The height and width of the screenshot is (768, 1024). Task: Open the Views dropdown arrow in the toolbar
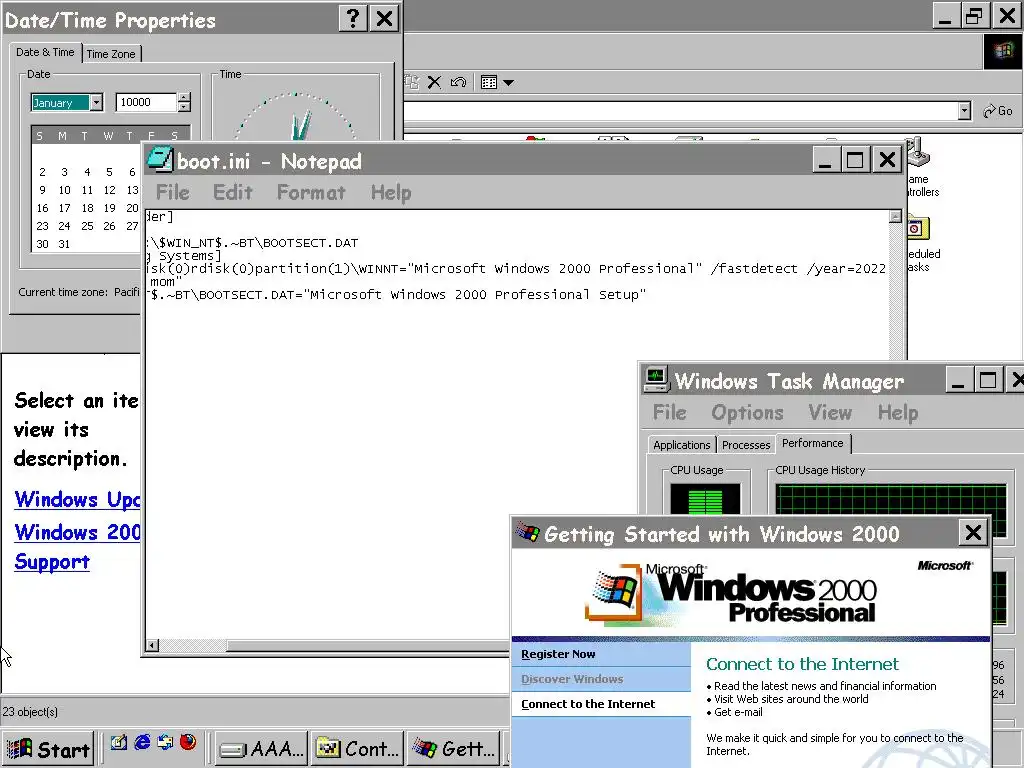coord(509,82)
